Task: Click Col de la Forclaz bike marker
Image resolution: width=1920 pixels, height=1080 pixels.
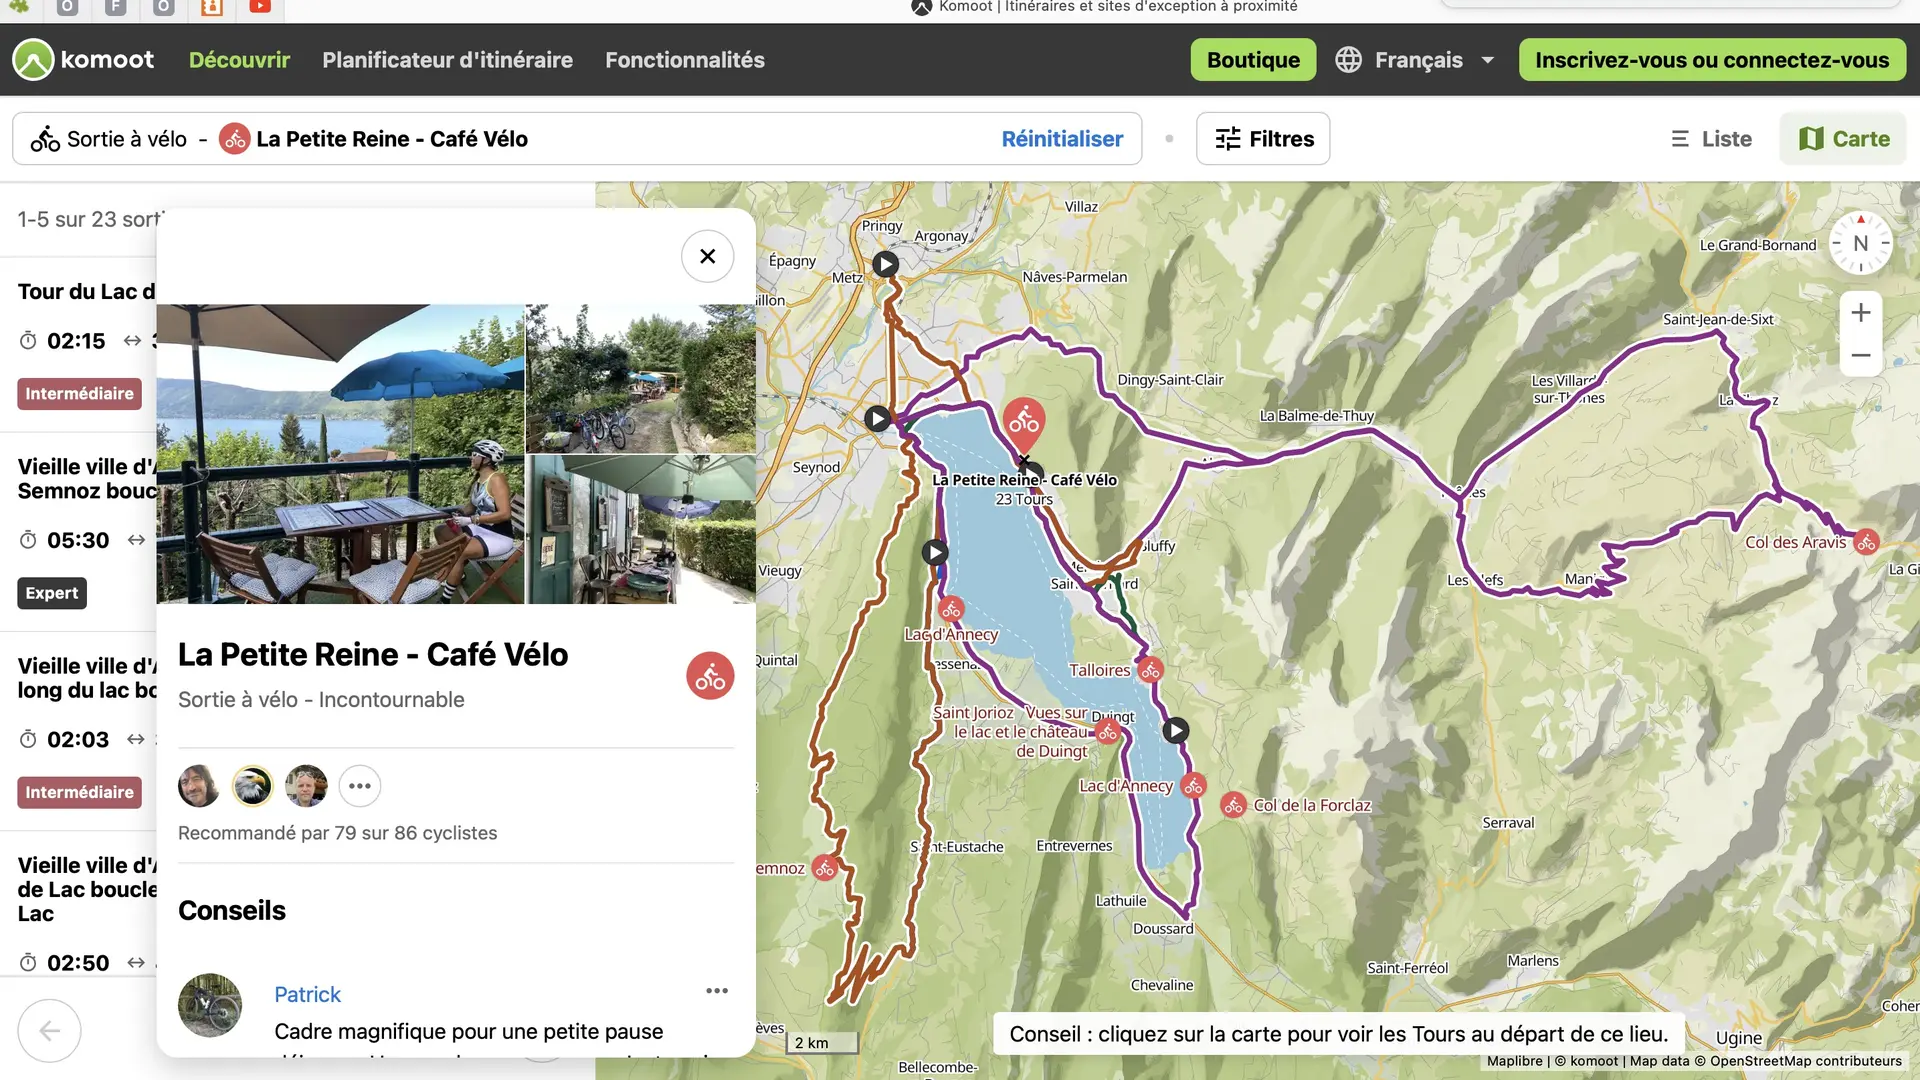Action: [1233, 806]
